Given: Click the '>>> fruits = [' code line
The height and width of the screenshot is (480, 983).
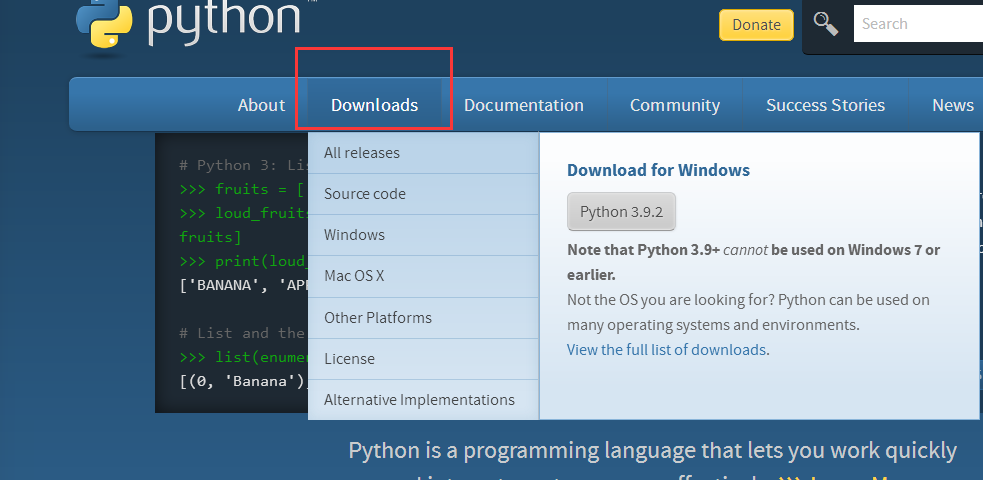Looking at the screenshot, I should (244, 189).
